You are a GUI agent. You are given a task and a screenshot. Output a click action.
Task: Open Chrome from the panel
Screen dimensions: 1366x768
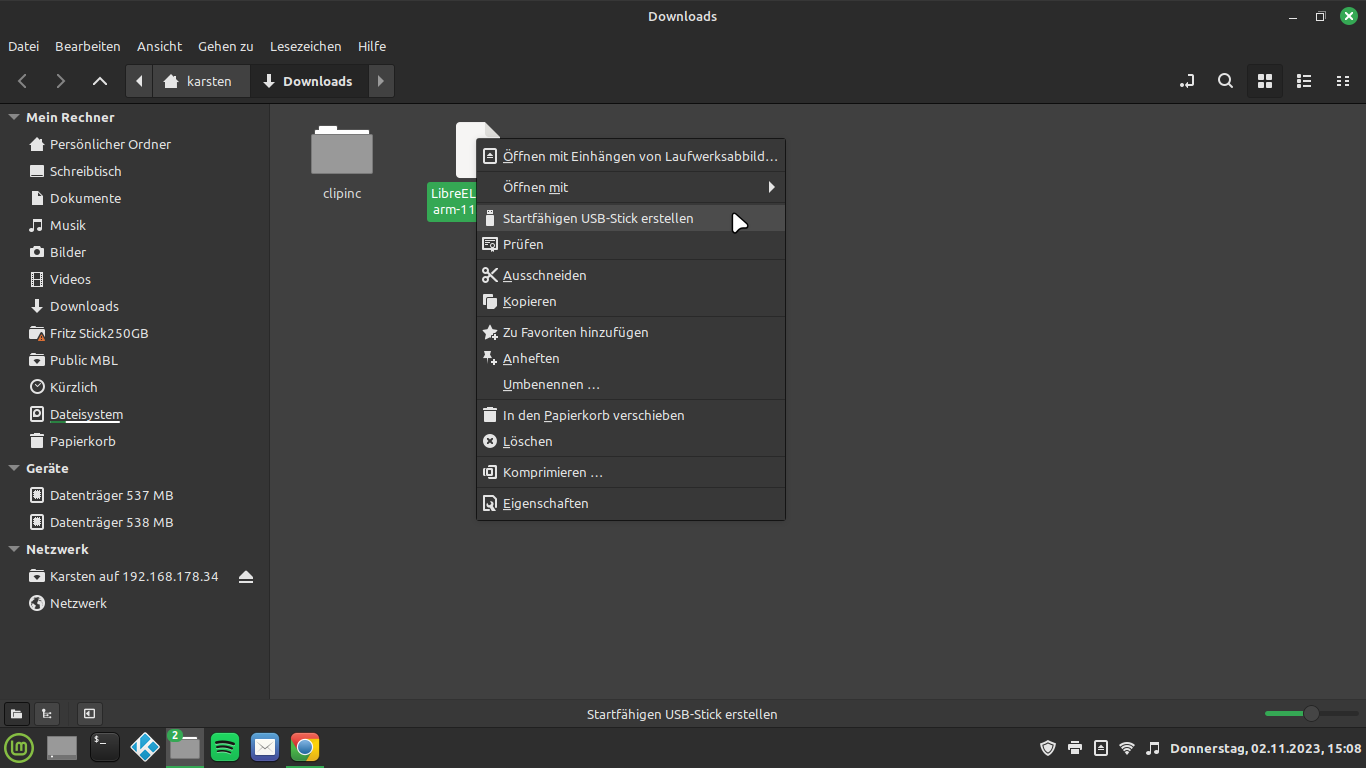coord(305,747)
